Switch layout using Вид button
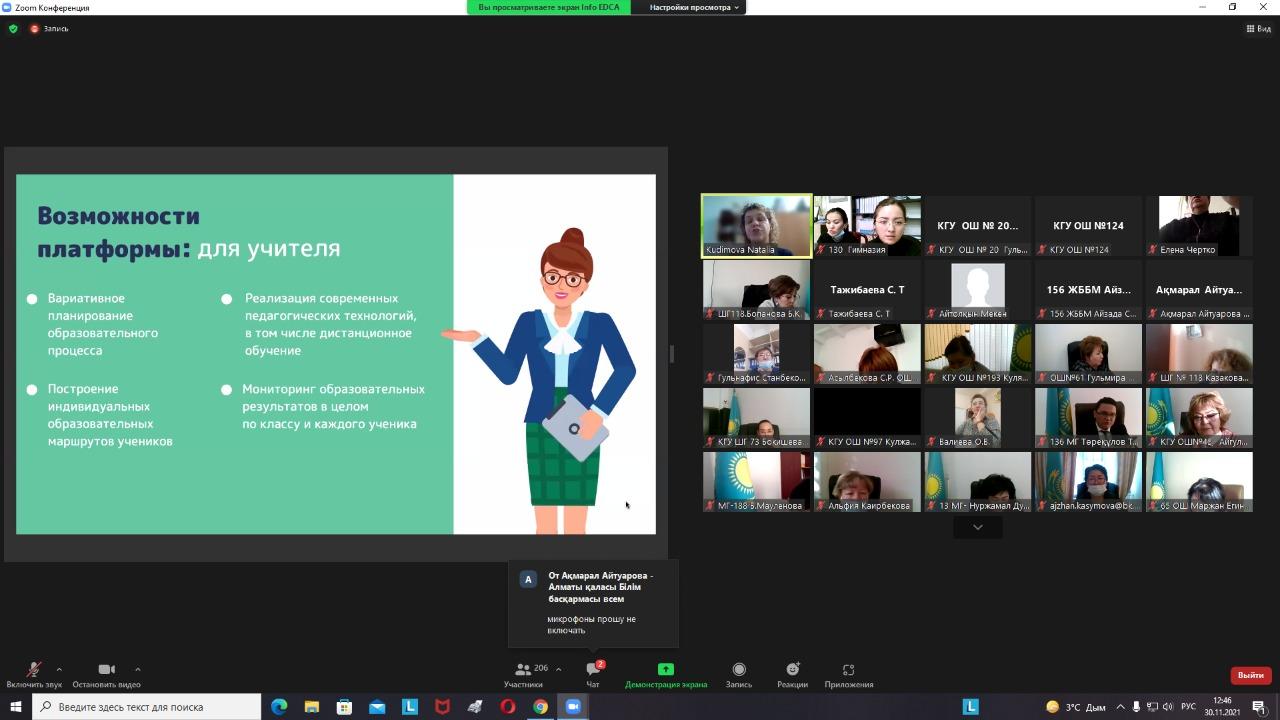 (x=1258, y=29)
